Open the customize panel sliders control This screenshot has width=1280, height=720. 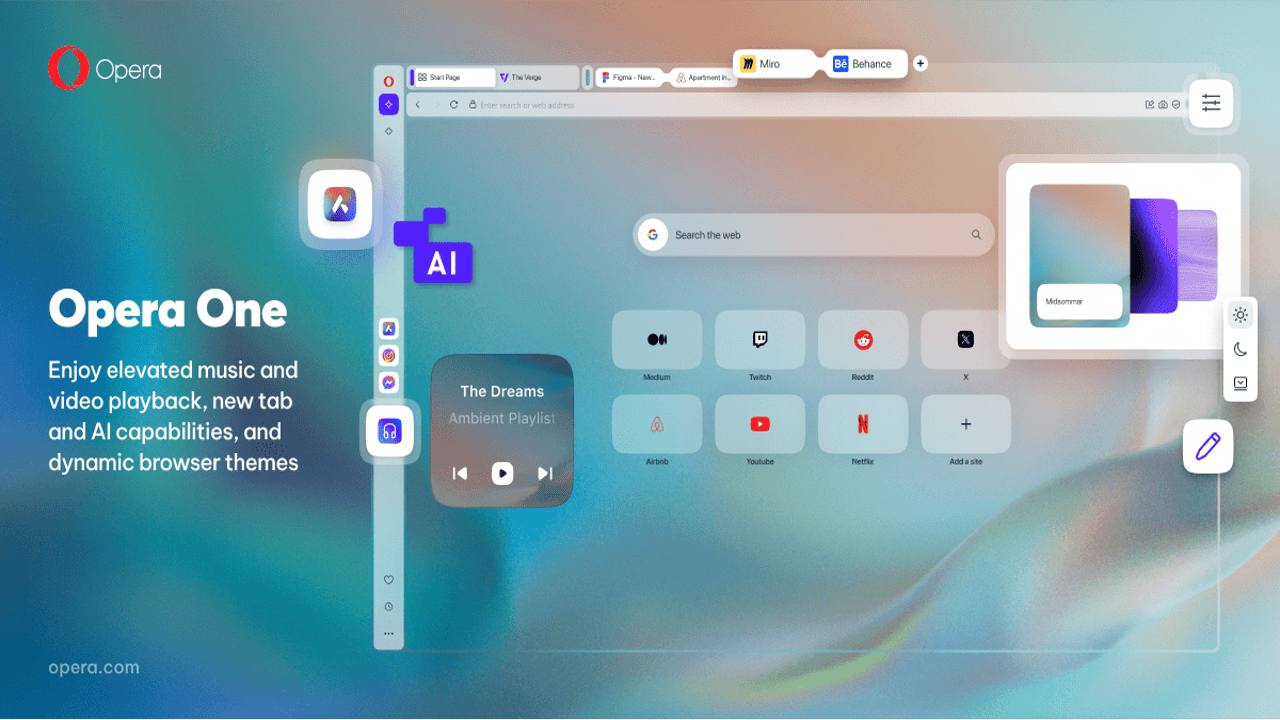point(1211,103)
